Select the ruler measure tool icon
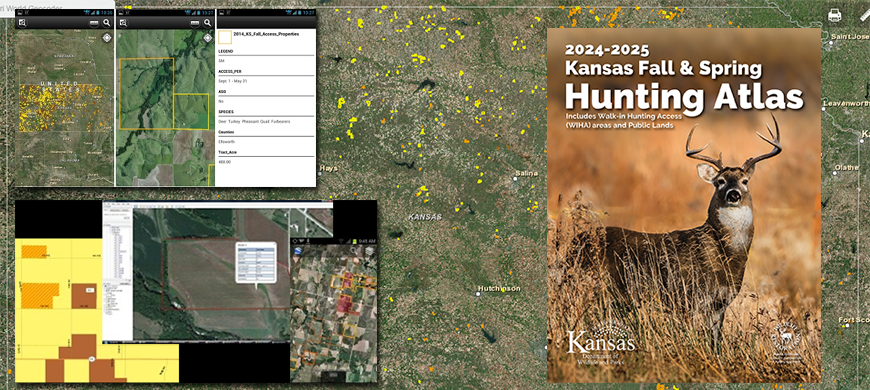Image resolution: width=870 pixels, height=390 pixels. click(x=864, y=15)
